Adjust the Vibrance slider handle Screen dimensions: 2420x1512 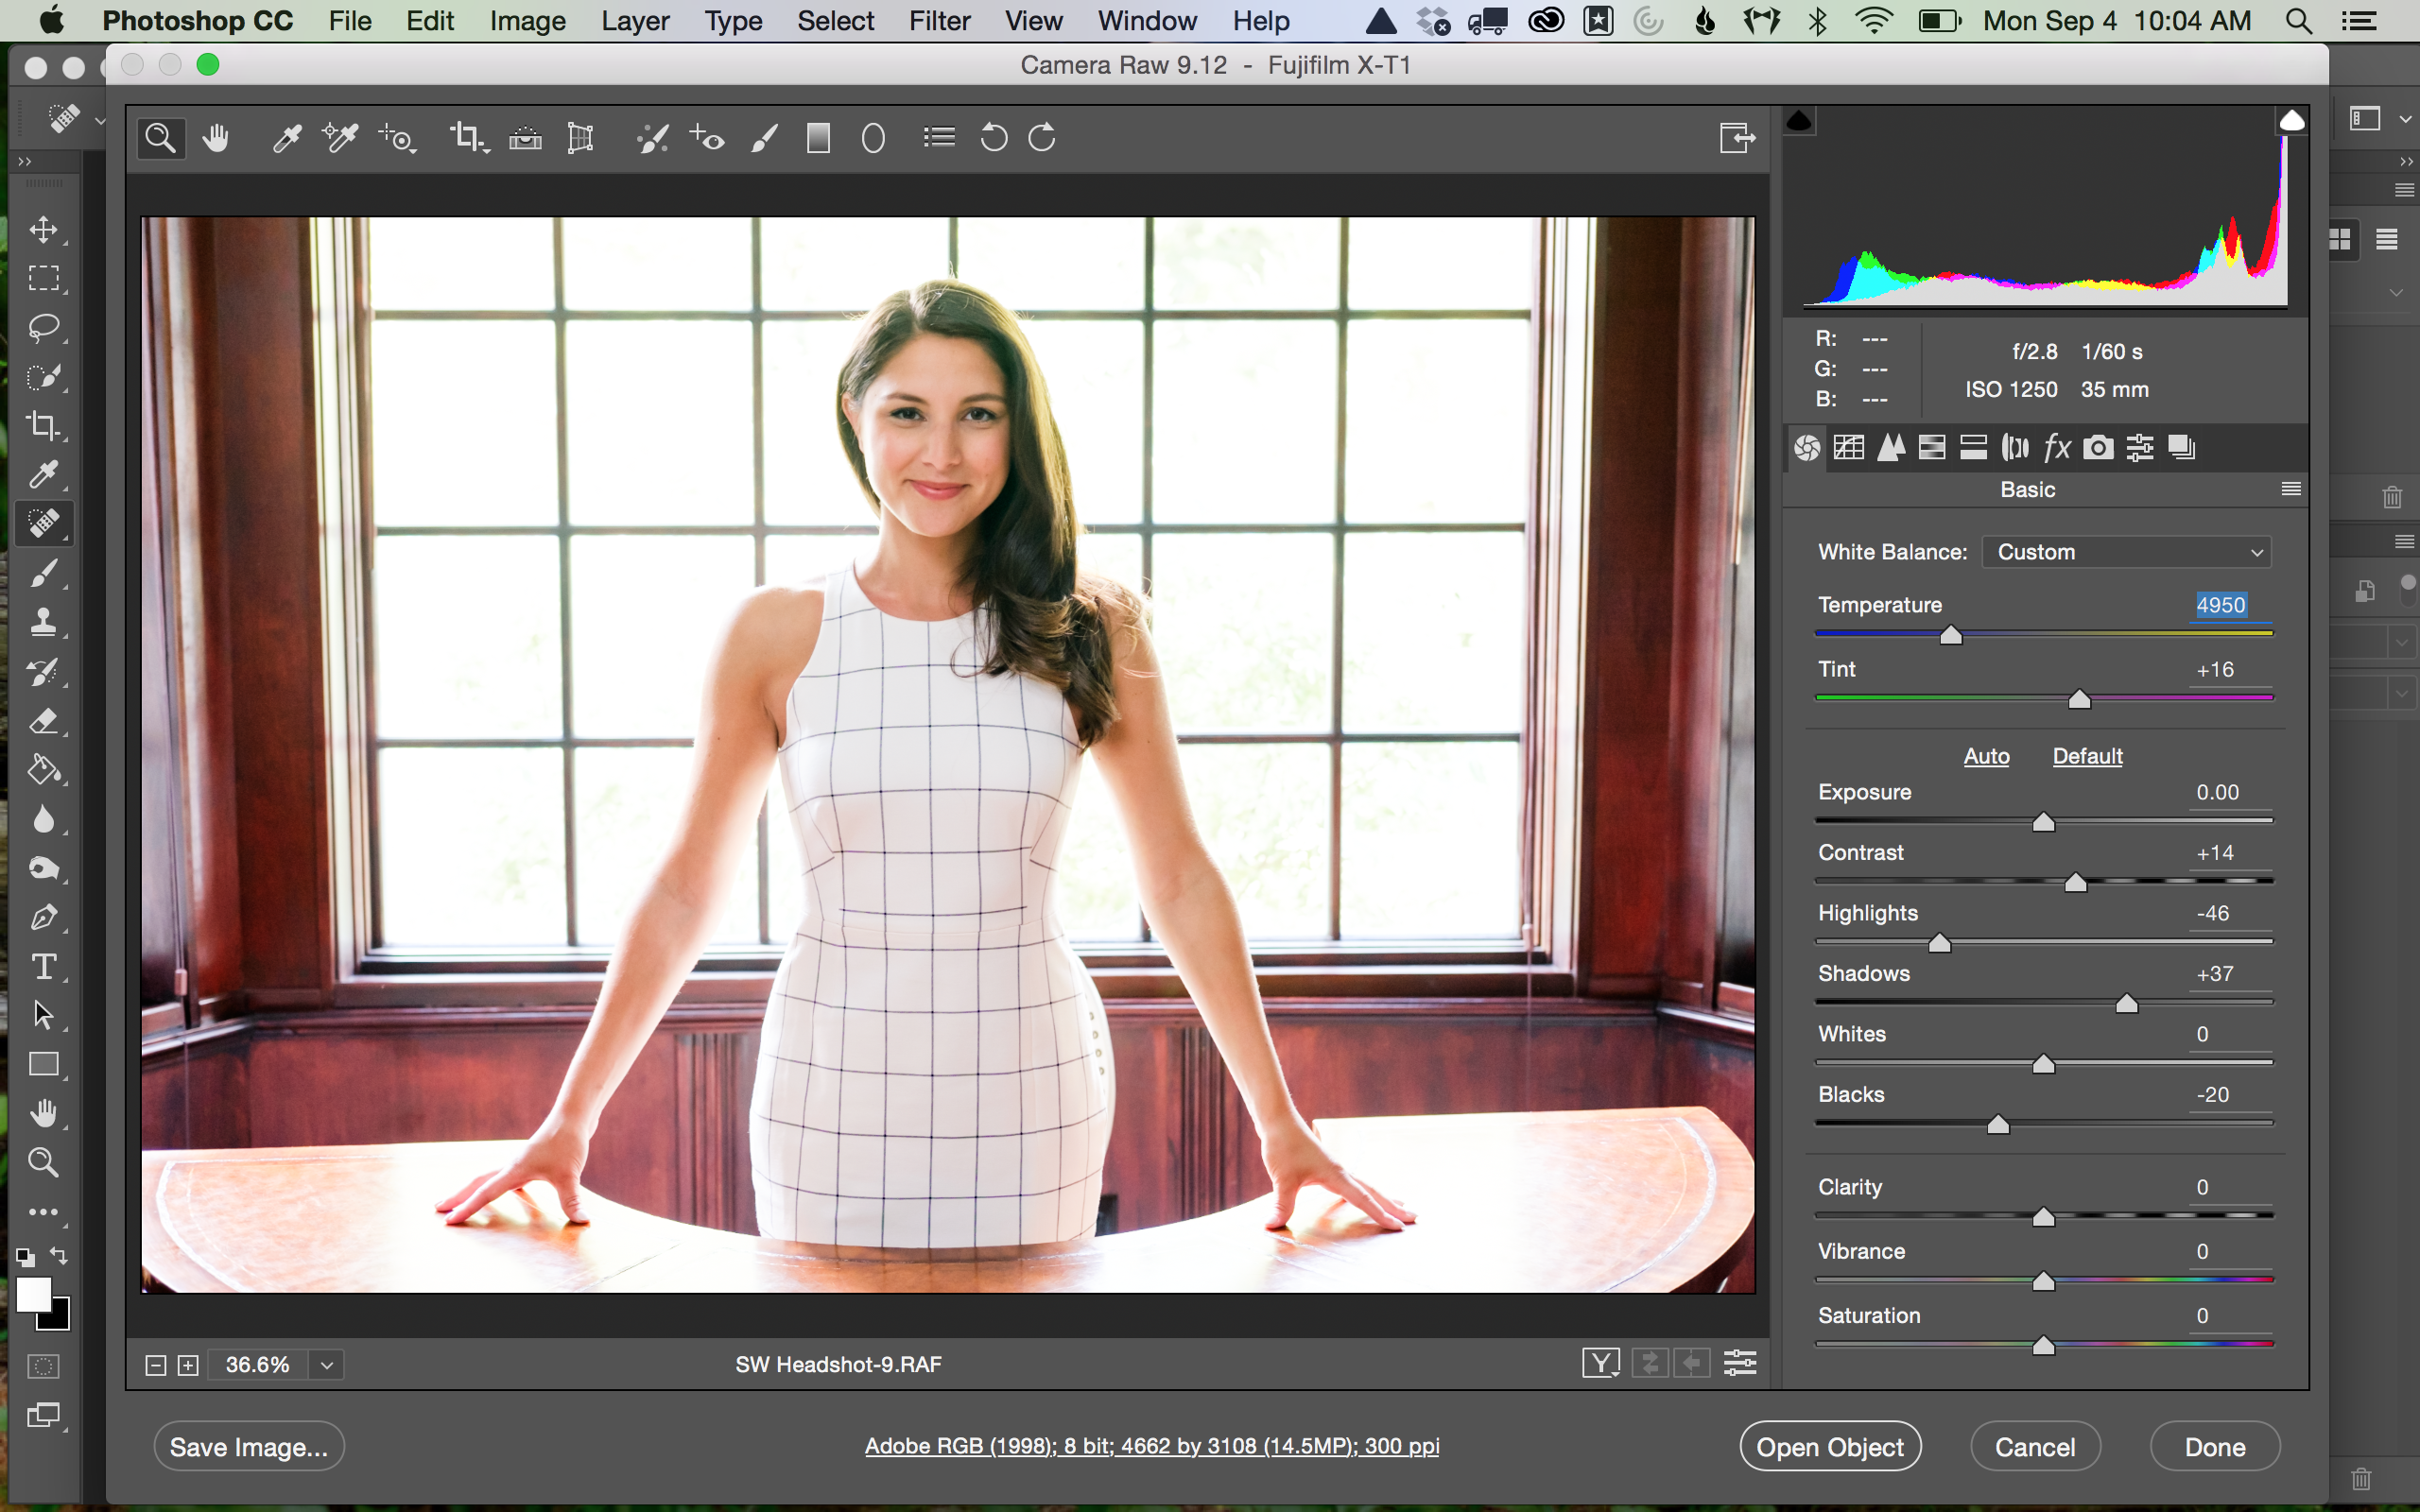[2043, 1281]
